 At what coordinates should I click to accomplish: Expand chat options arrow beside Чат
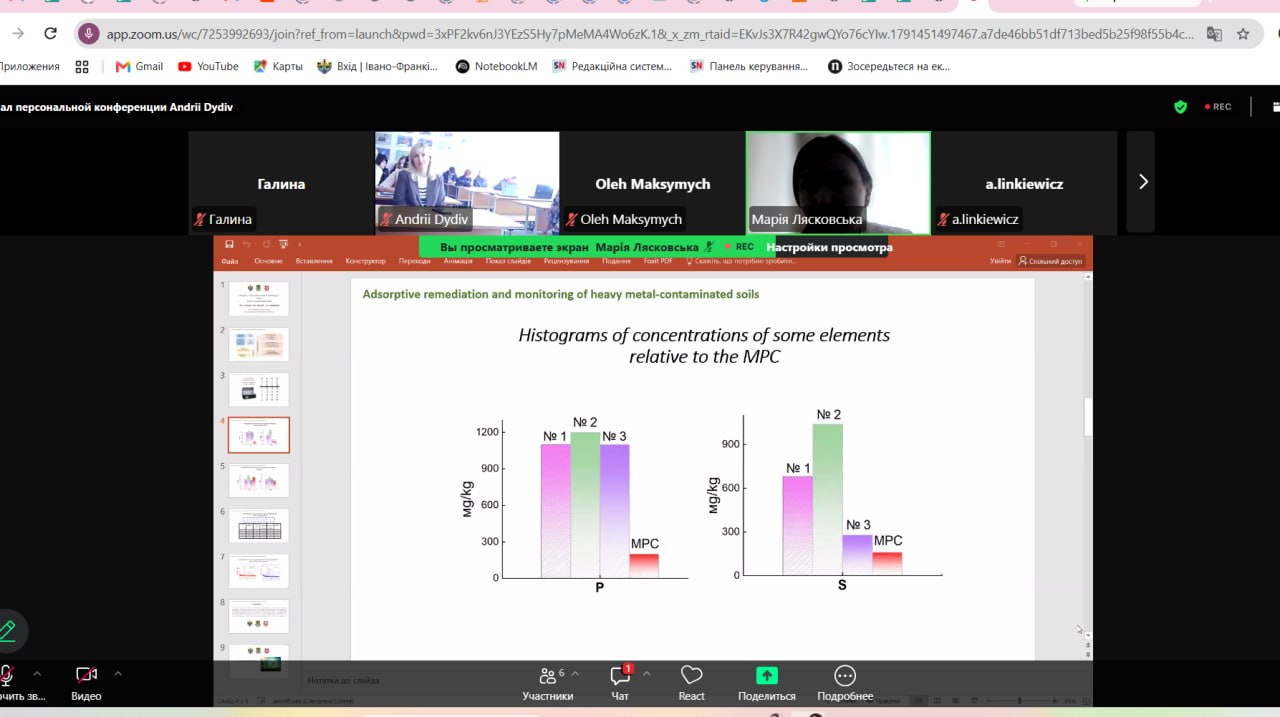[x=646, y=673]
